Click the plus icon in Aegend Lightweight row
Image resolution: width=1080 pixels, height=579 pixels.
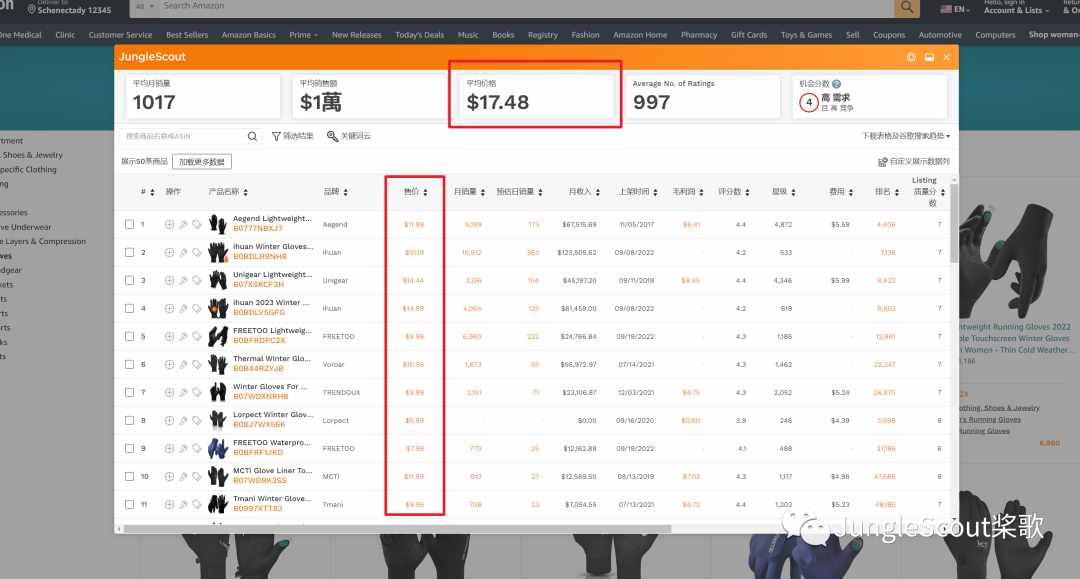tap(169, 224)
